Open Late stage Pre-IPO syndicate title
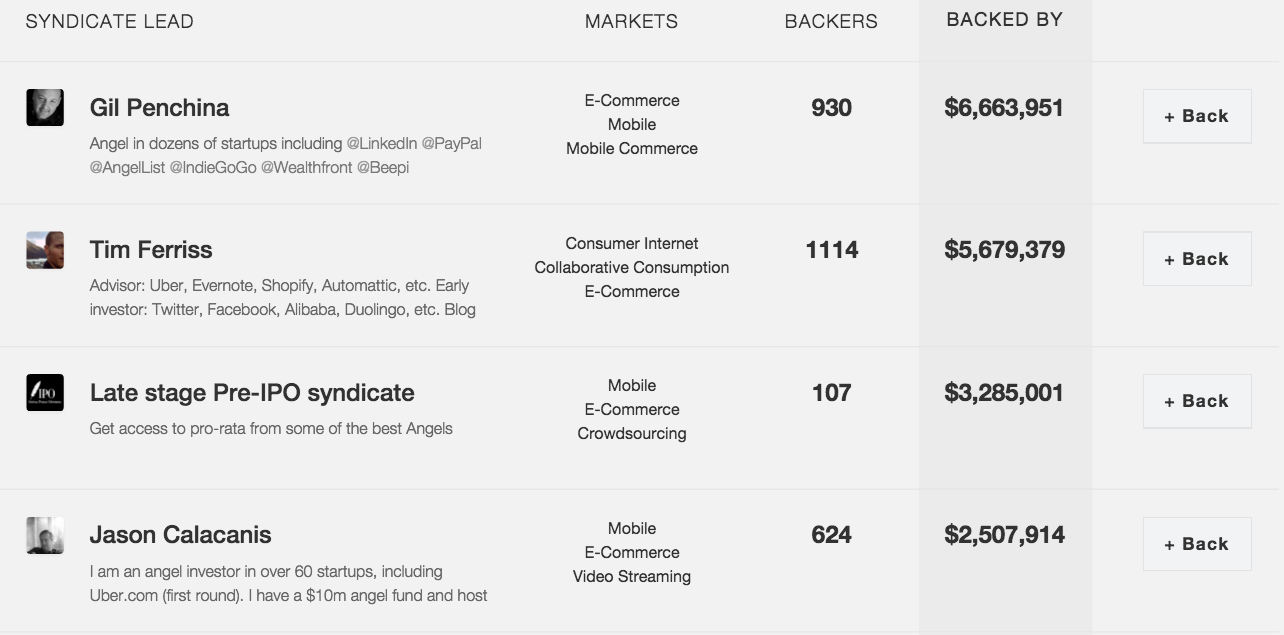Screen dimensions: 1284x635 click(x=252, y=393)
